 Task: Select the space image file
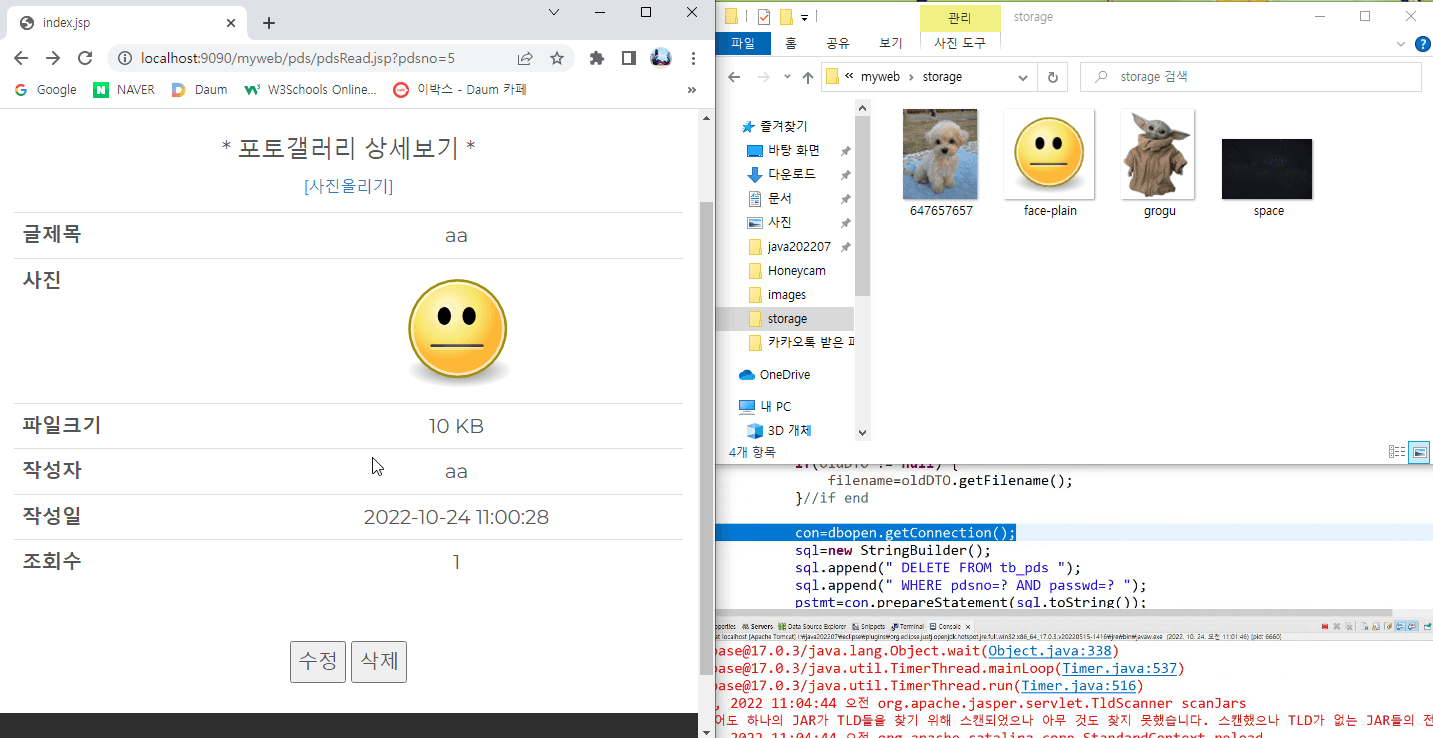[1267, 178]
